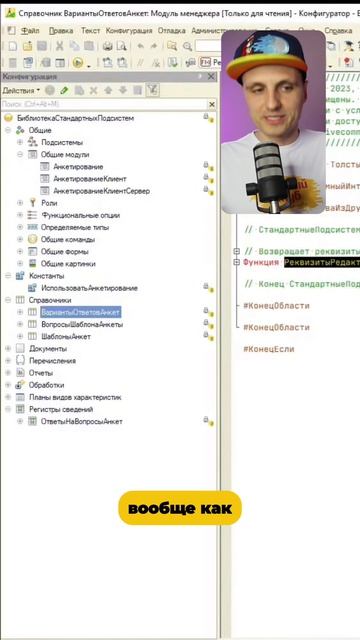
Task: Click the Print preview toolbar icon
Action: (x=121, y=46)
